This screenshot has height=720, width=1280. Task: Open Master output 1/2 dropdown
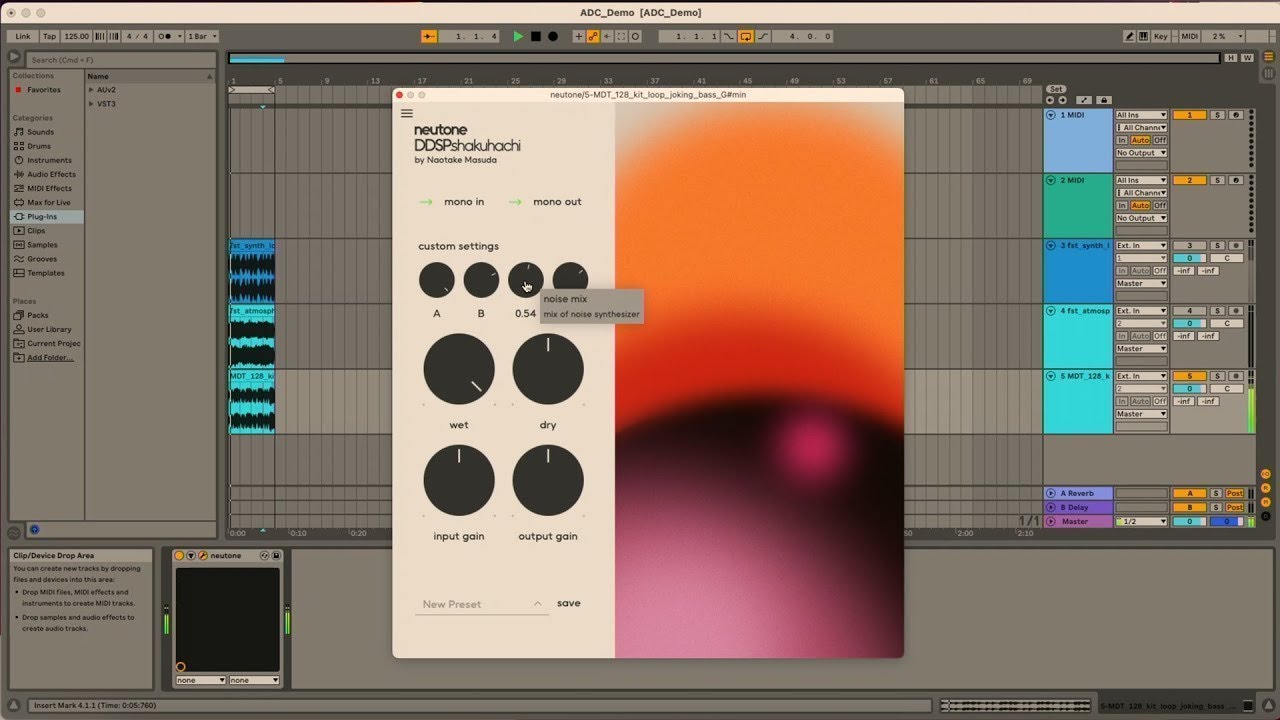tap(1142, 521)
